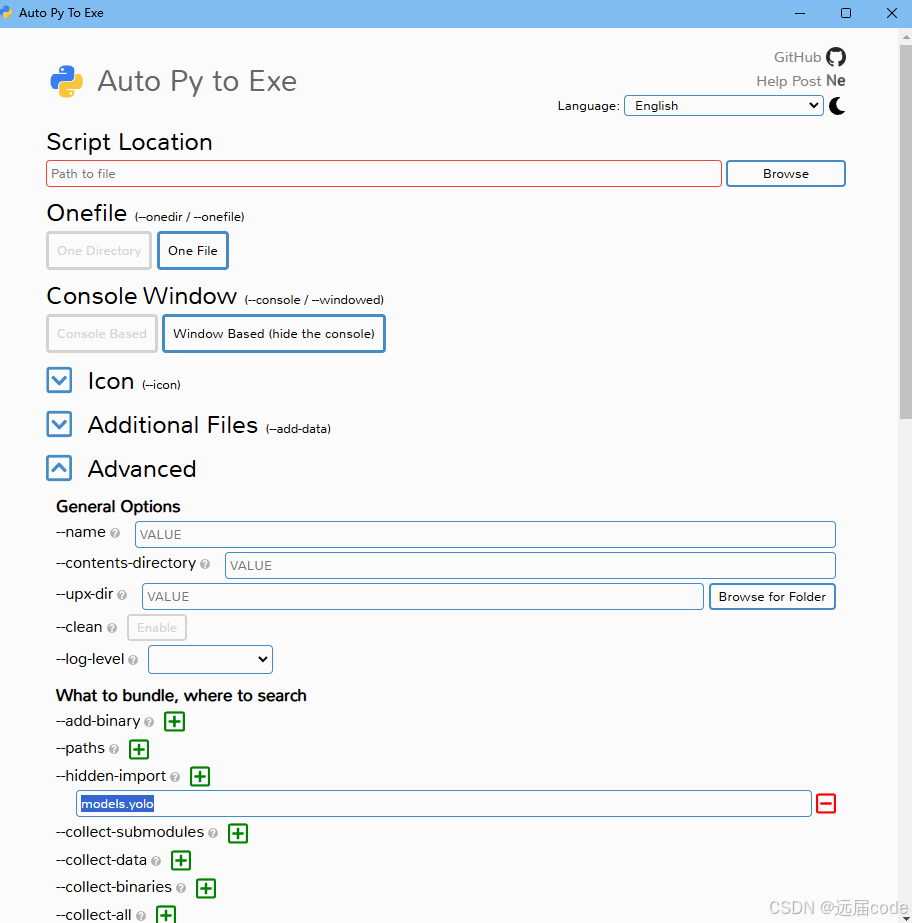The image size is (912, 923).
Task: Open the GitHub text link
Action: pyautogui.click(x=797, y=57)
